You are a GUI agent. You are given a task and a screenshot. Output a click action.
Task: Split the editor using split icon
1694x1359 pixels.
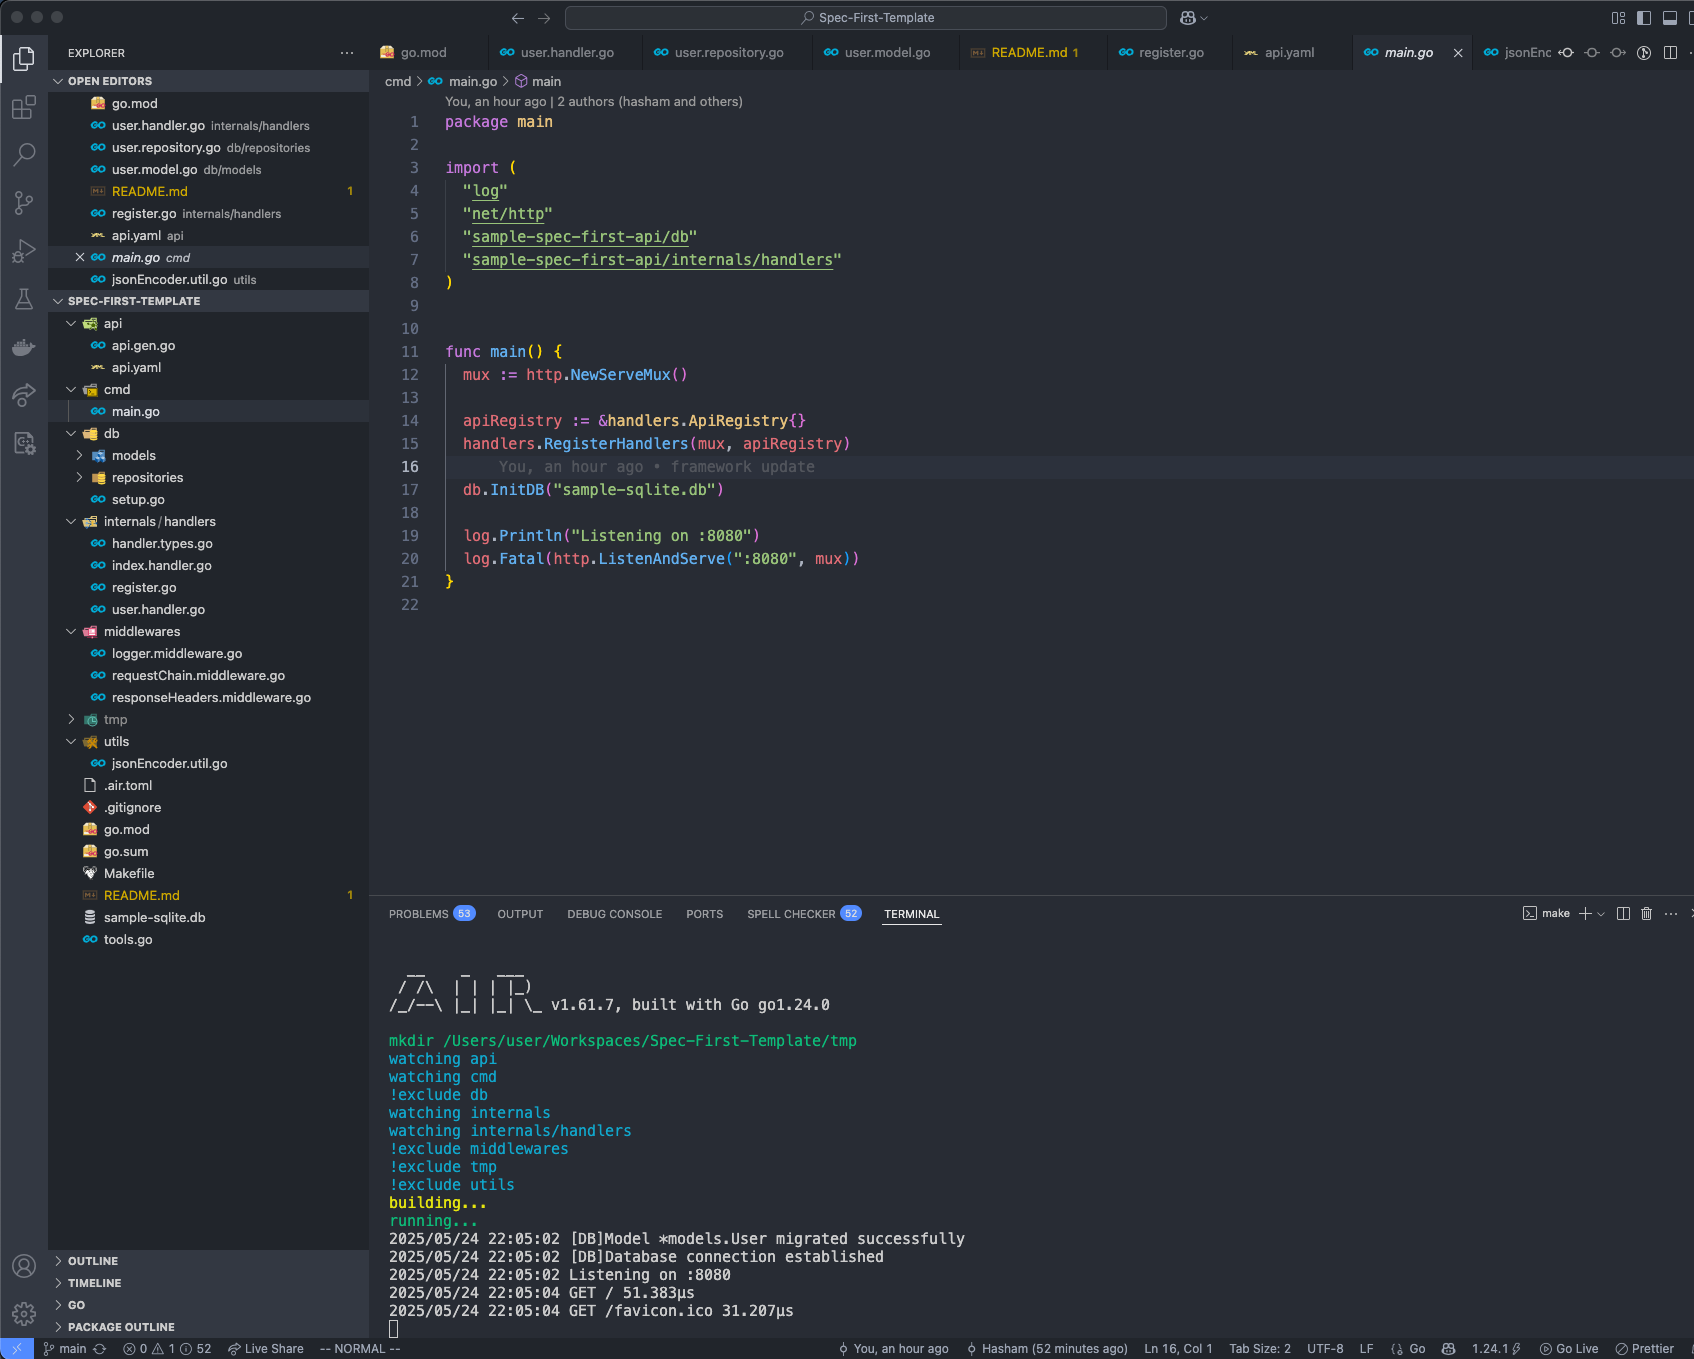(x=1671, y=52)
